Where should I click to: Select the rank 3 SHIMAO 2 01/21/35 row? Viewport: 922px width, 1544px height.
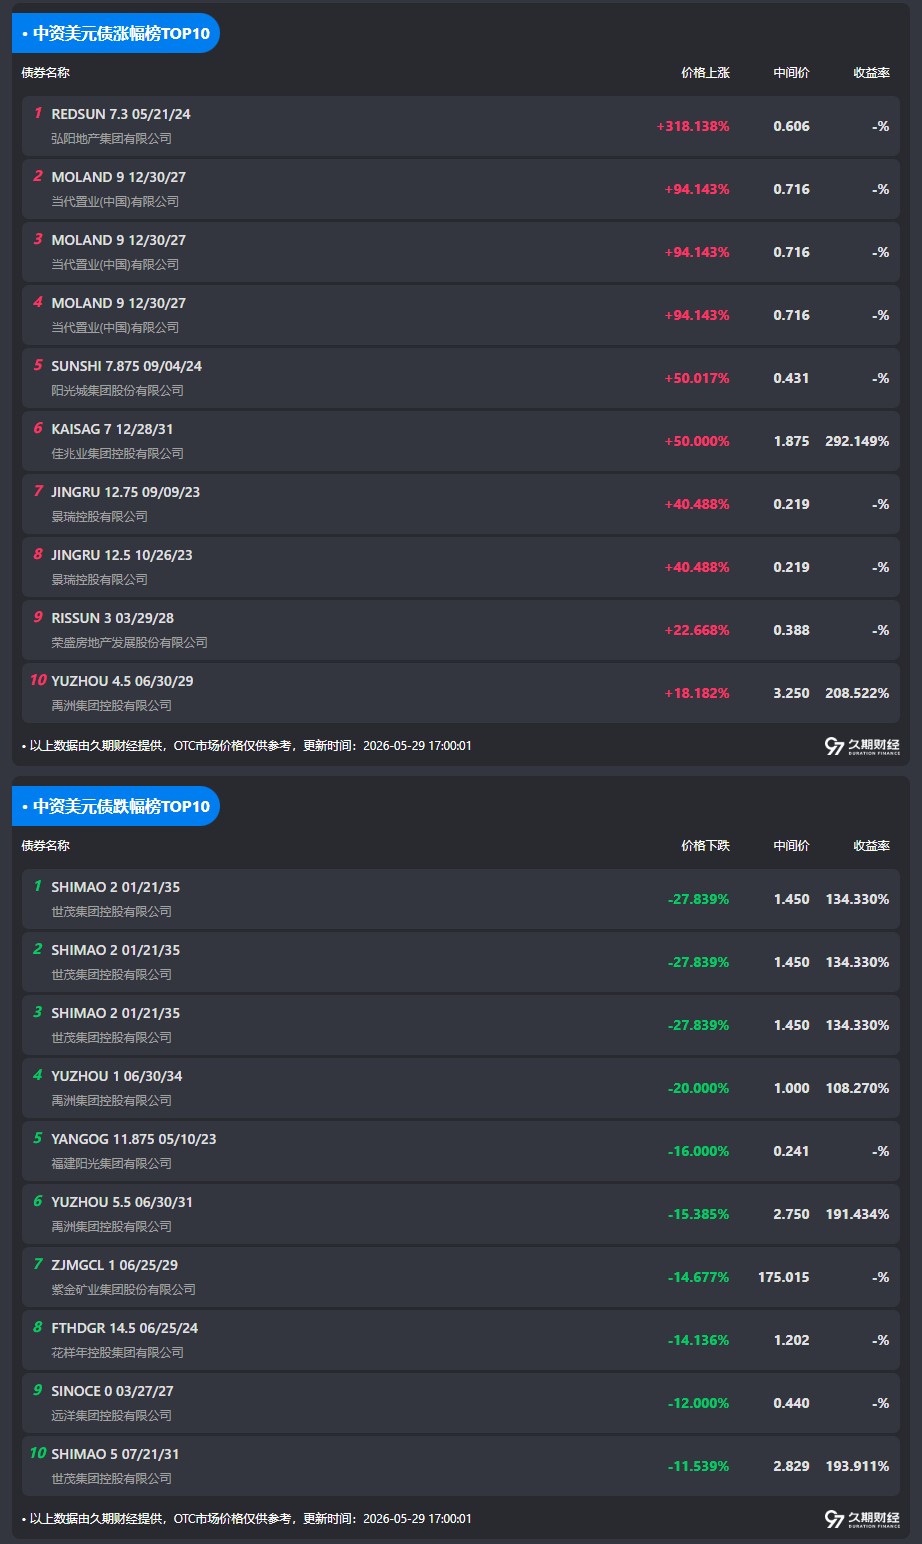461,1025
